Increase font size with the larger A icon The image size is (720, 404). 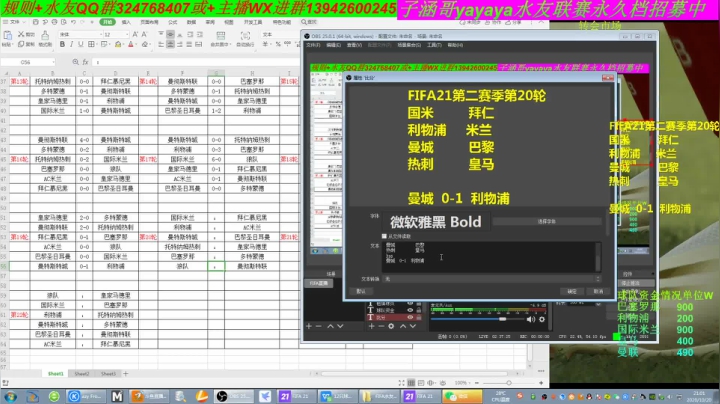coord(135,34)
